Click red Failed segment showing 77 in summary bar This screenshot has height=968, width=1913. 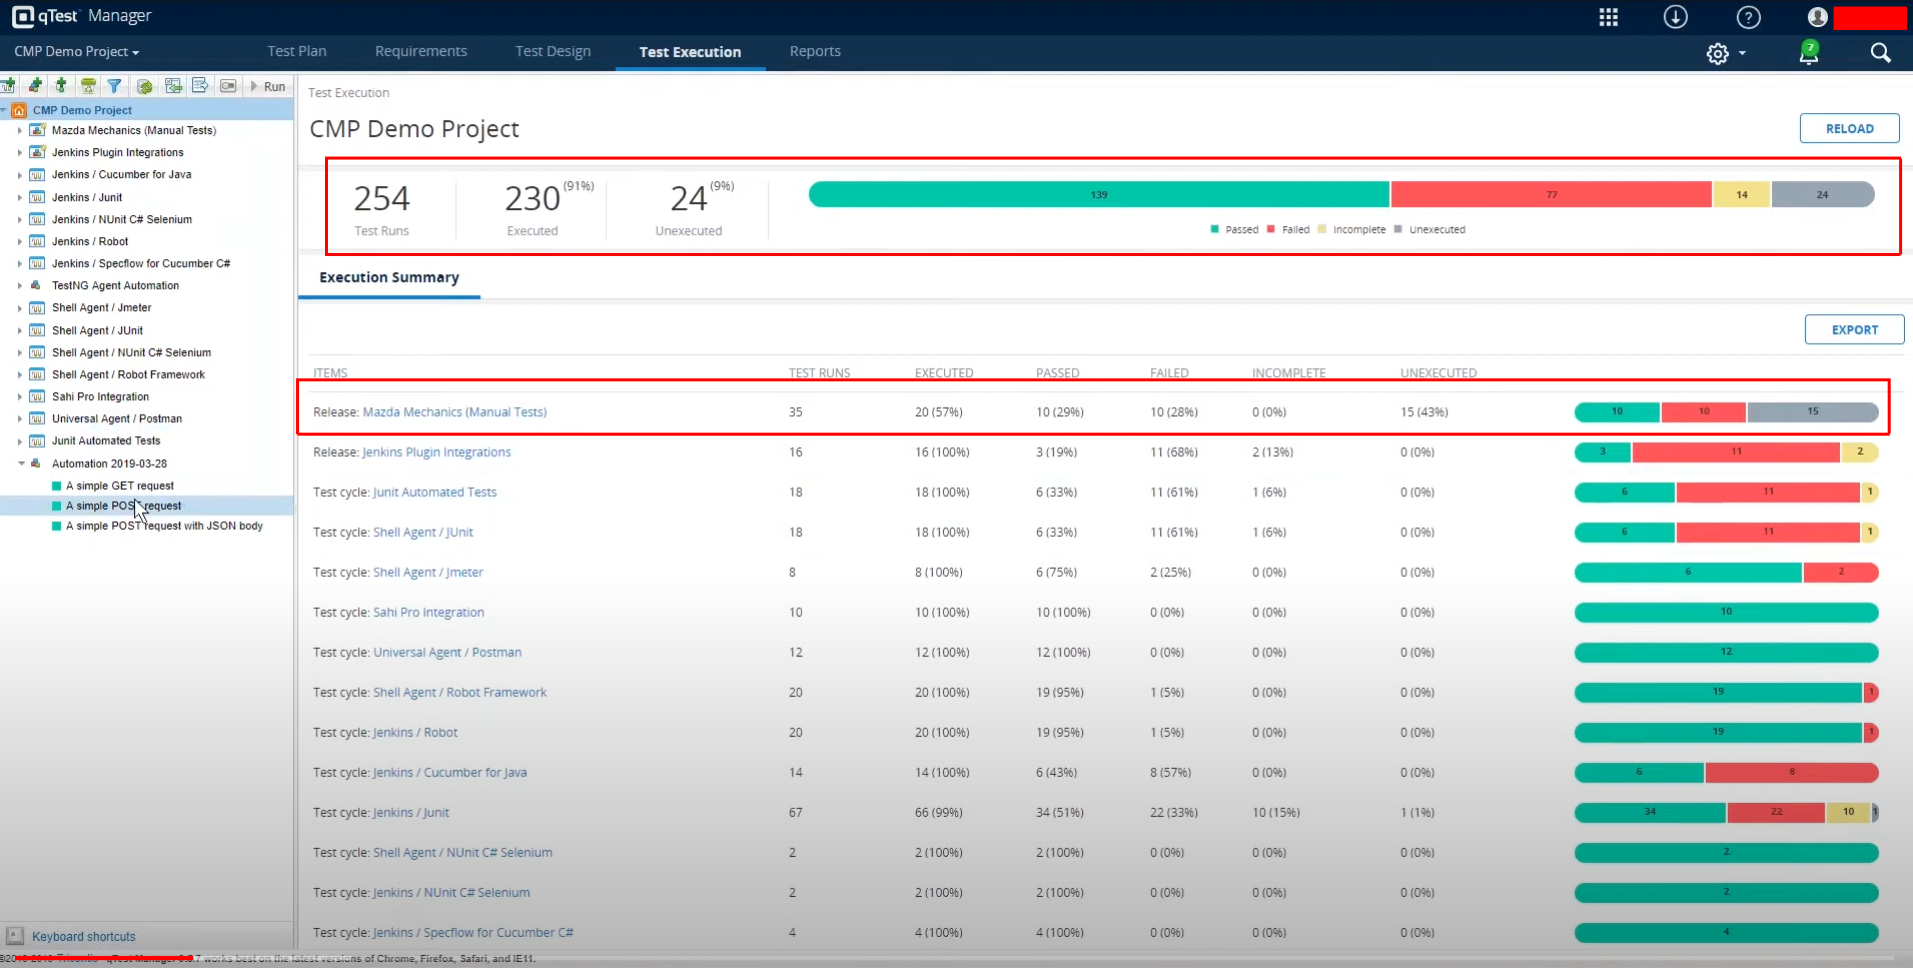click(x=1550, y=195)
